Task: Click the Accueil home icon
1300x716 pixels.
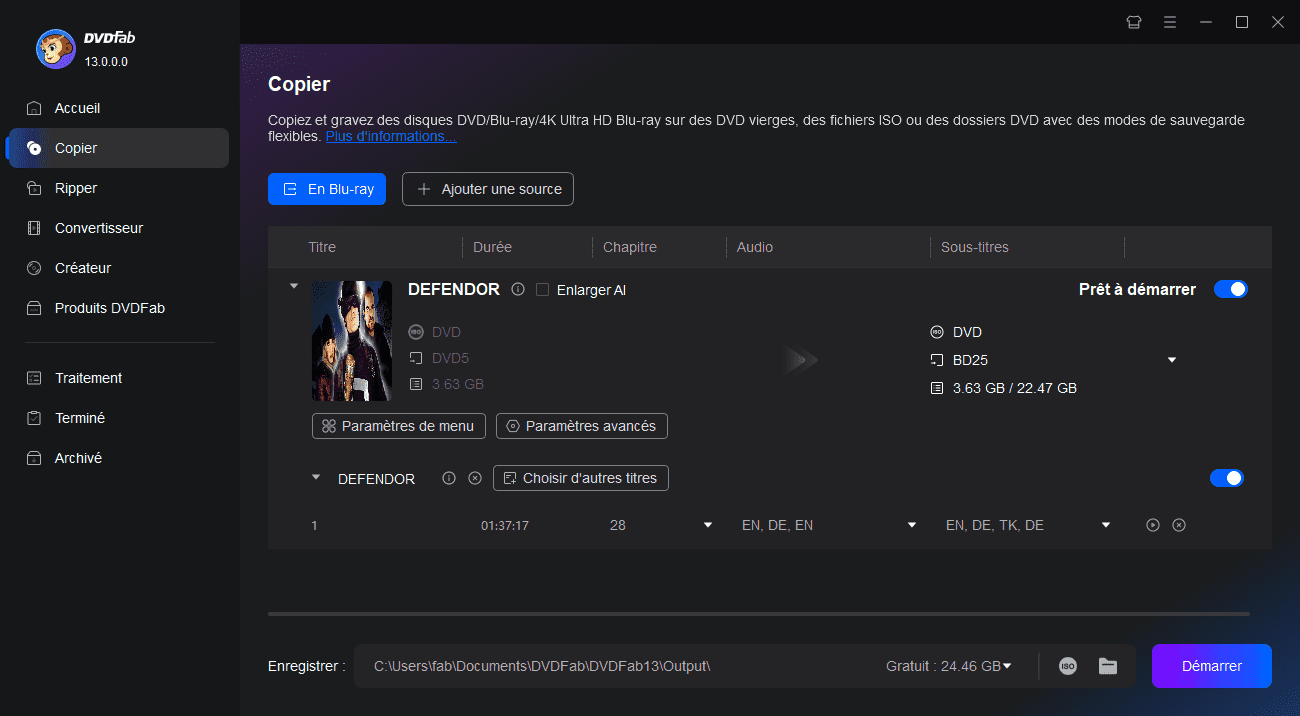Action: click(34, 108)
